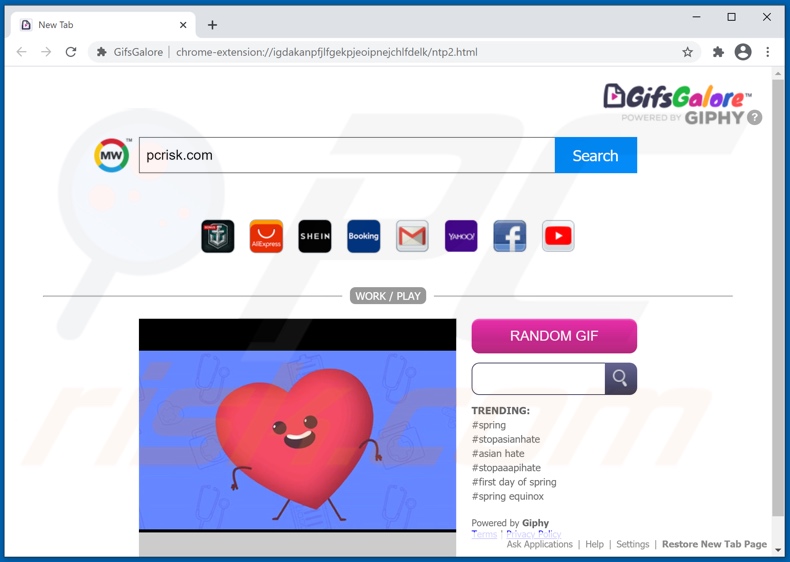
Task: Open the Terms link
Action: click(484, 534)
